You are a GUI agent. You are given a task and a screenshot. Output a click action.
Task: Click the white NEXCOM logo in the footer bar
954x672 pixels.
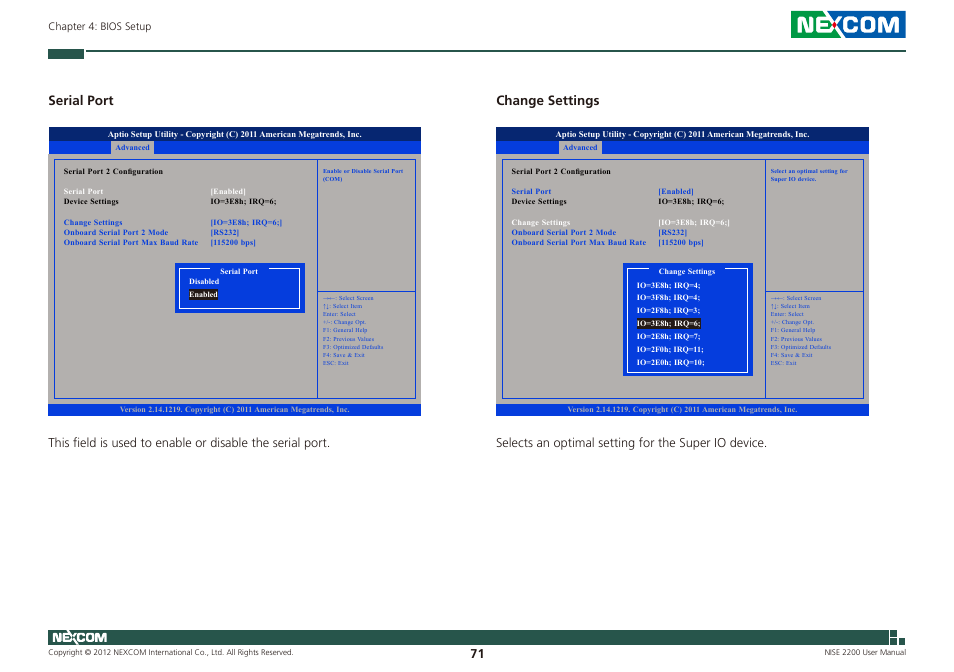79,637
